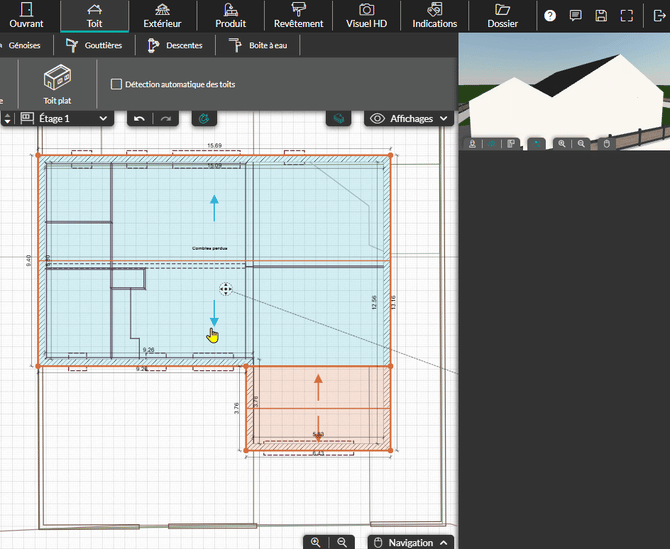Viewport: 670px width, 549px height.
Task: Open the help question mark icon
Action: 550,15
